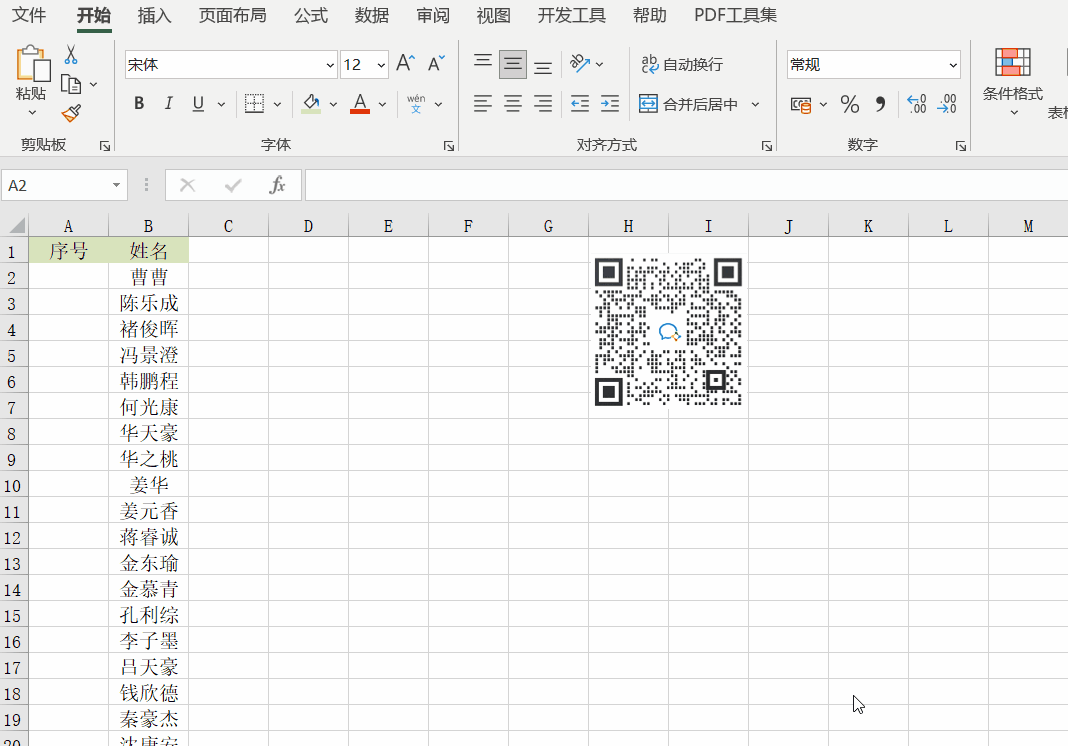The width and height of the screenshot is (1068, 746).
Task: Activate the Format Painter brush
Action: [x=71, y=113]
